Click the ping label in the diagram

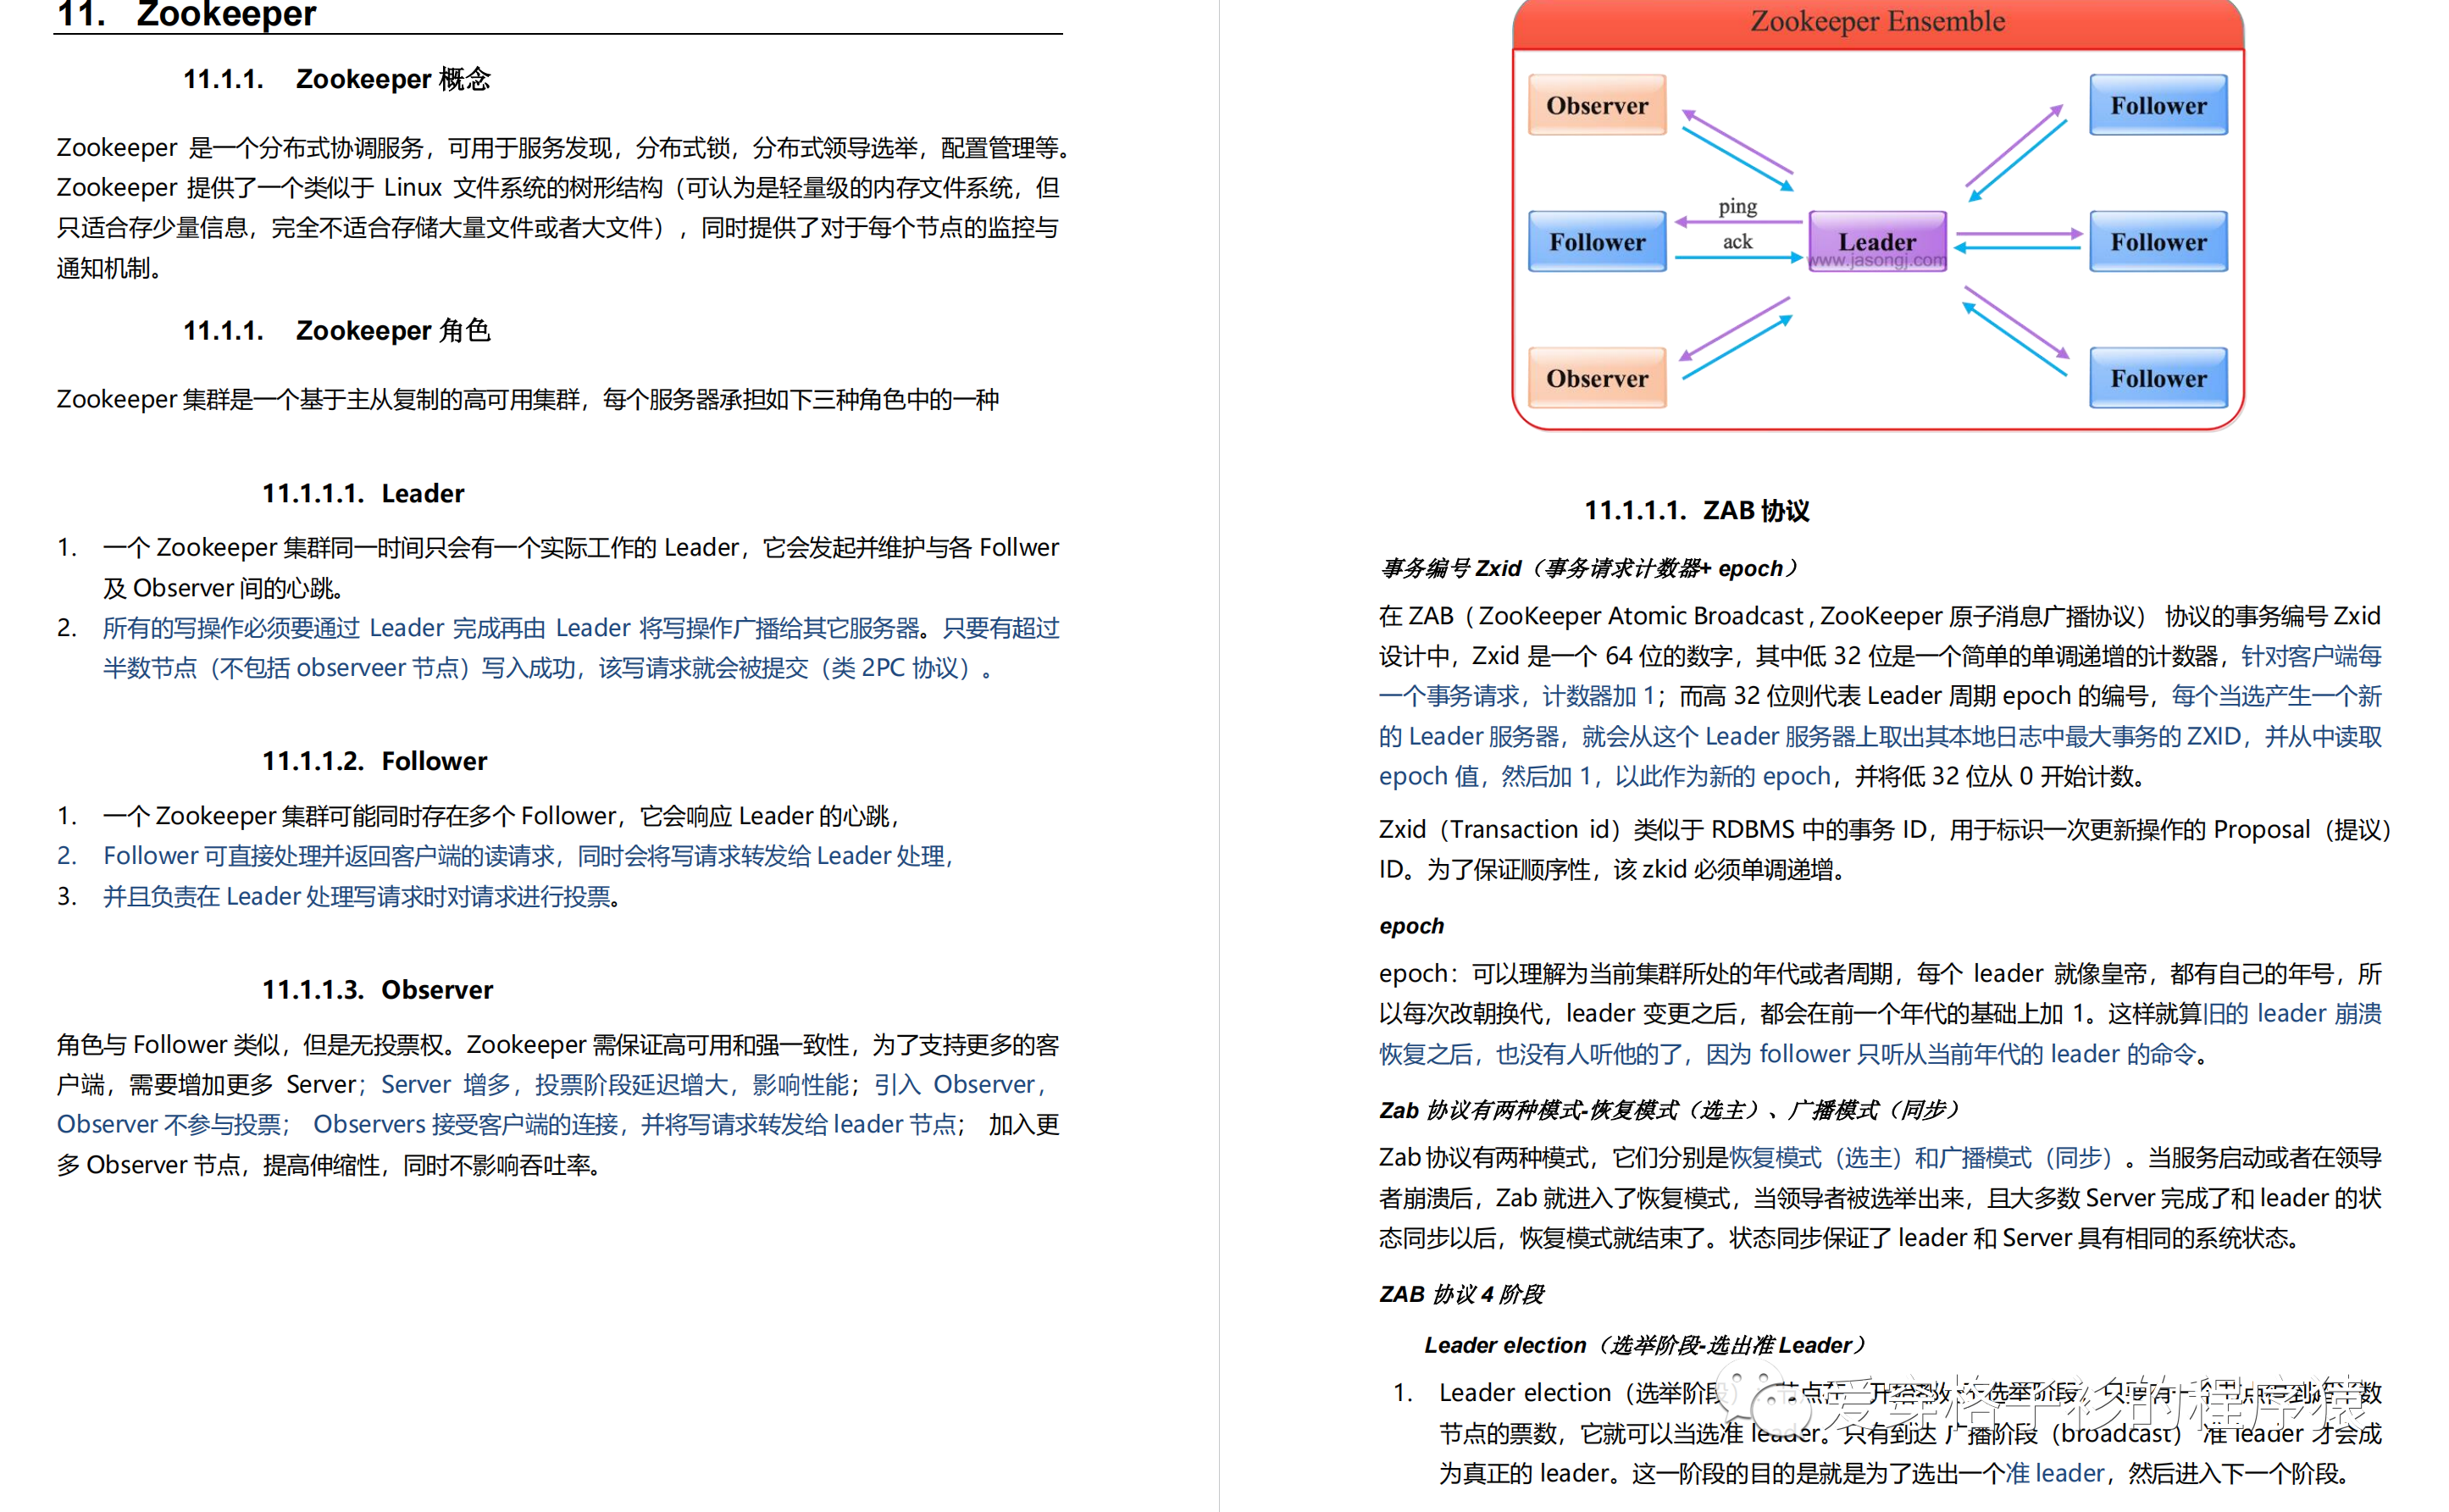[1737, 207]
